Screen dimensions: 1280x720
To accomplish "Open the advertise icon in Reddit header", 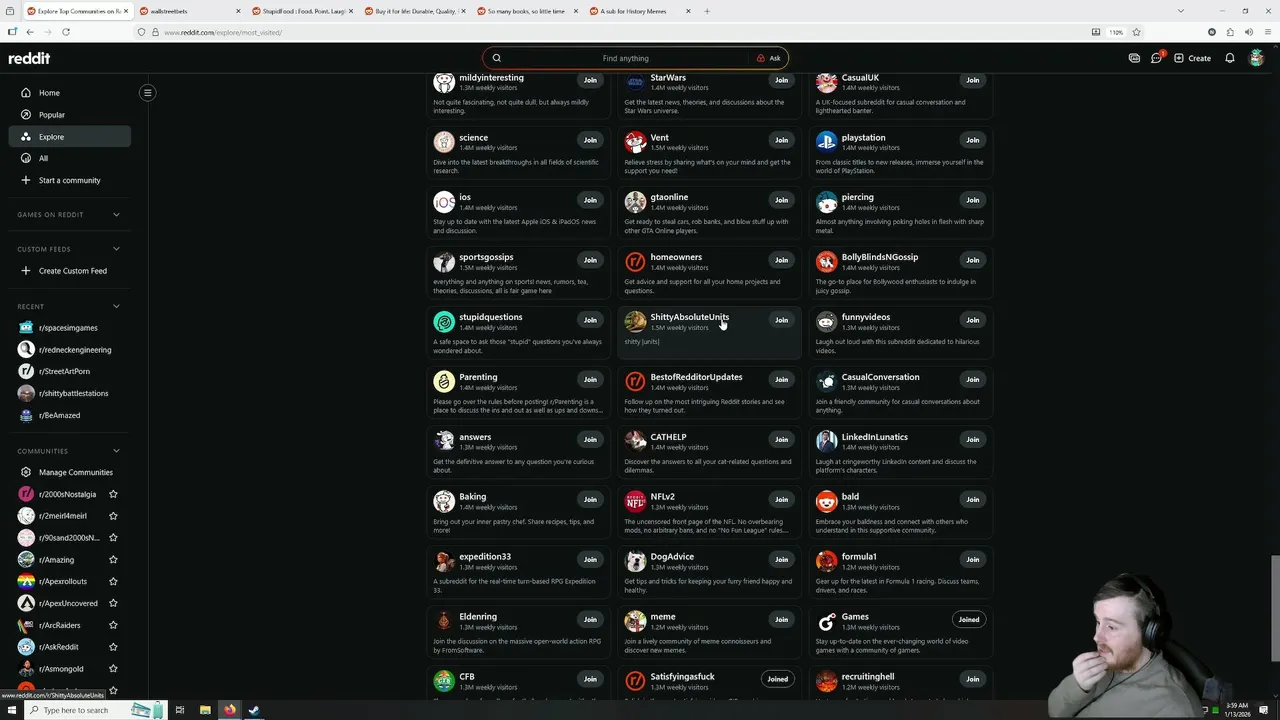I will click(x=1134, y=58).
